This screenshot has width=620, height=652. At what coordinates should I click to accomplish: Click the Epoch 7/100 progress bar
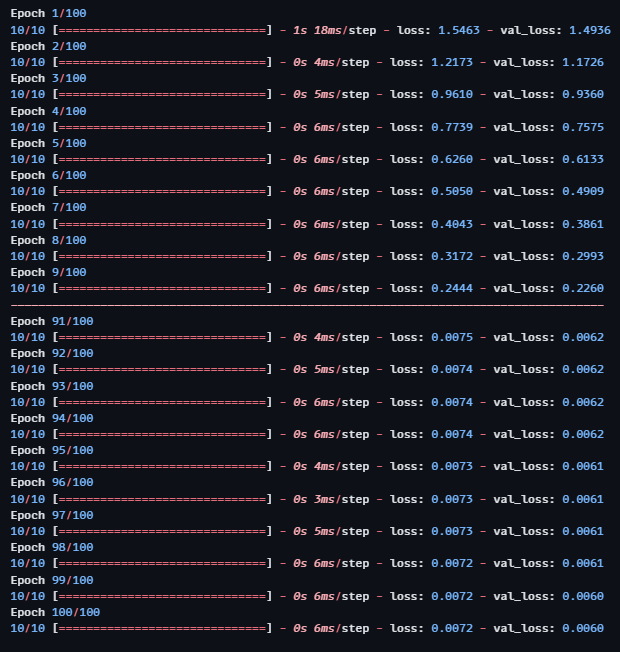pyautogui.click(x=163, y=225)
